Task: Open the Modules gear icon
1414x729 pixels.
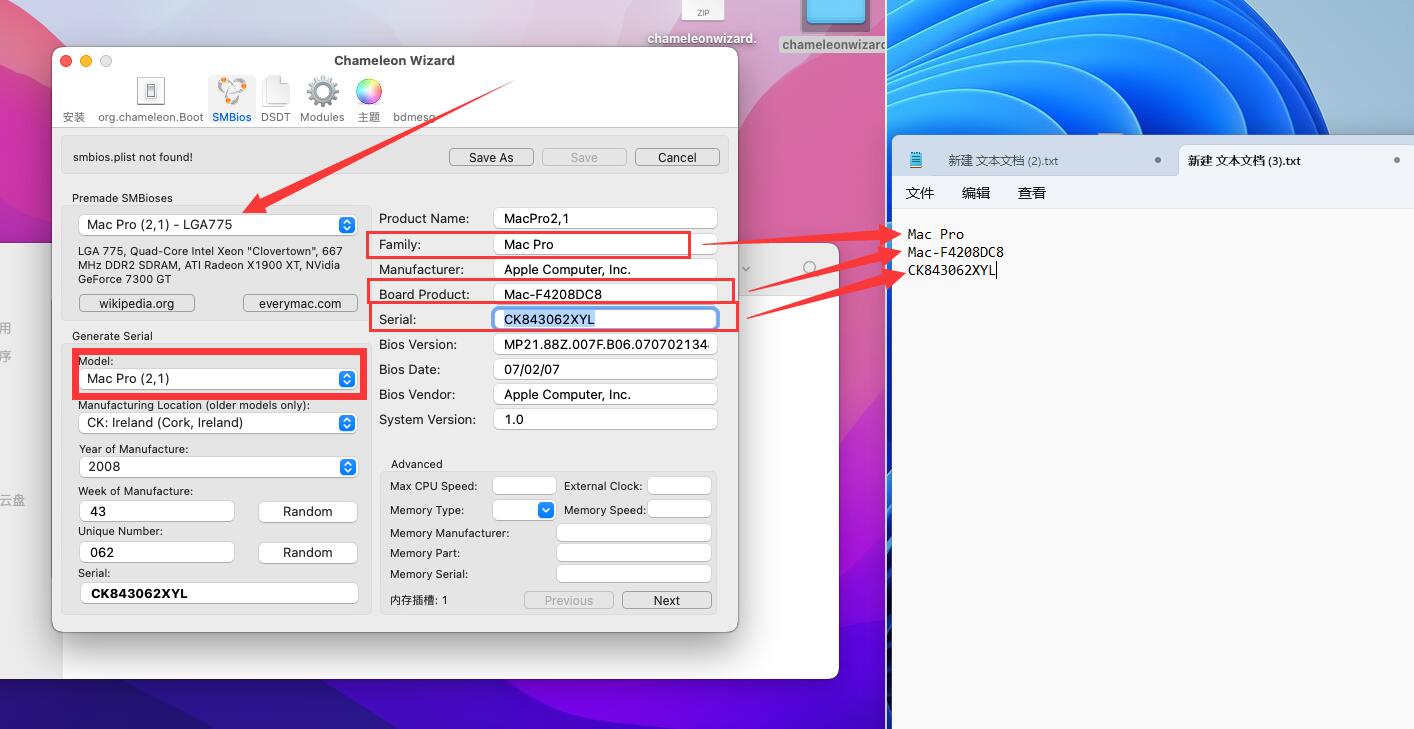Action: click(x=322, y=93)
